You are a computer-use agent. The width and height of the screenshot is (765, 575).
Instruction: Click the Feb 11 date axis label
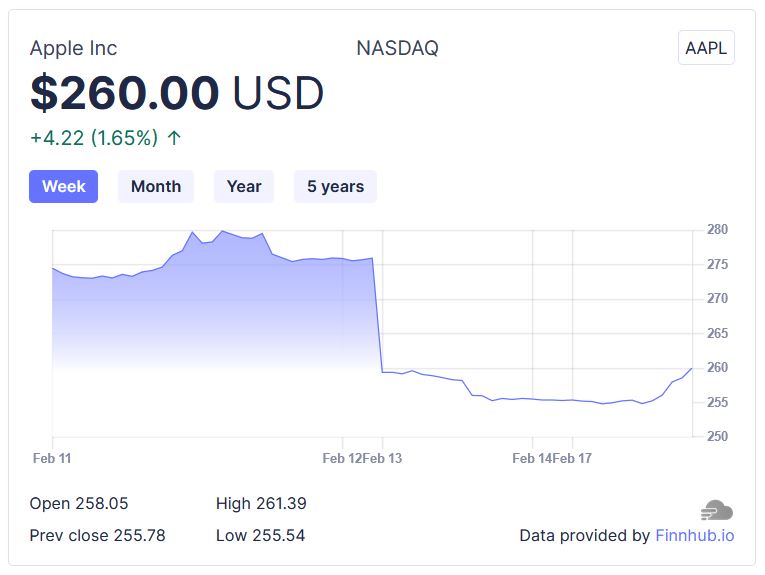(52, 458)
